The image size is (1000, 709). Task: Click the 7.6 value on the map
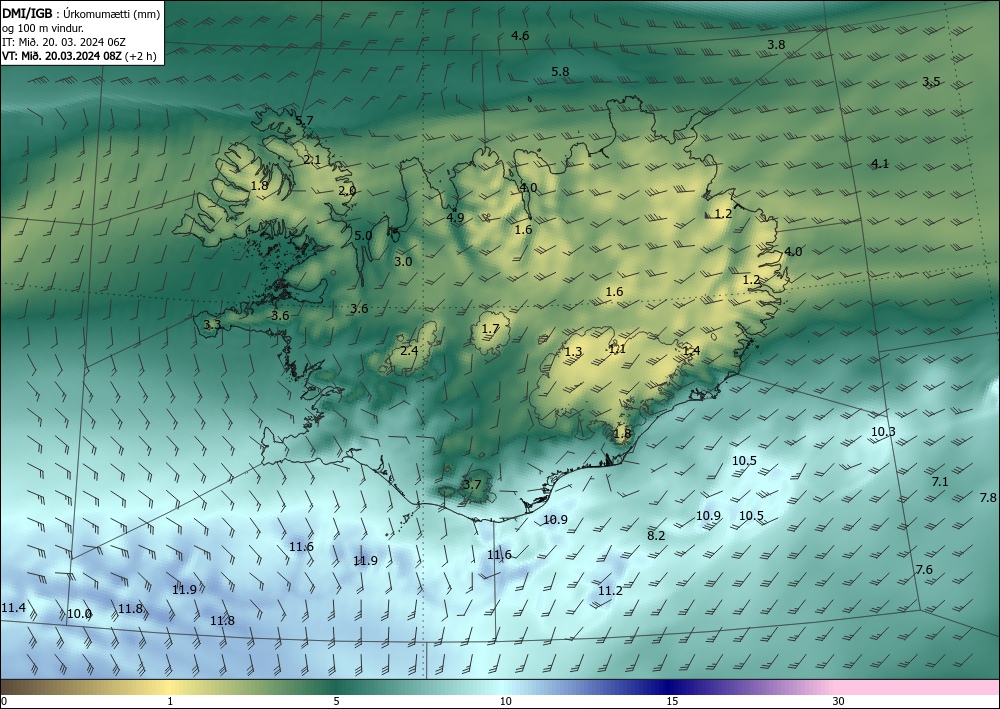(x=924, y=569)
